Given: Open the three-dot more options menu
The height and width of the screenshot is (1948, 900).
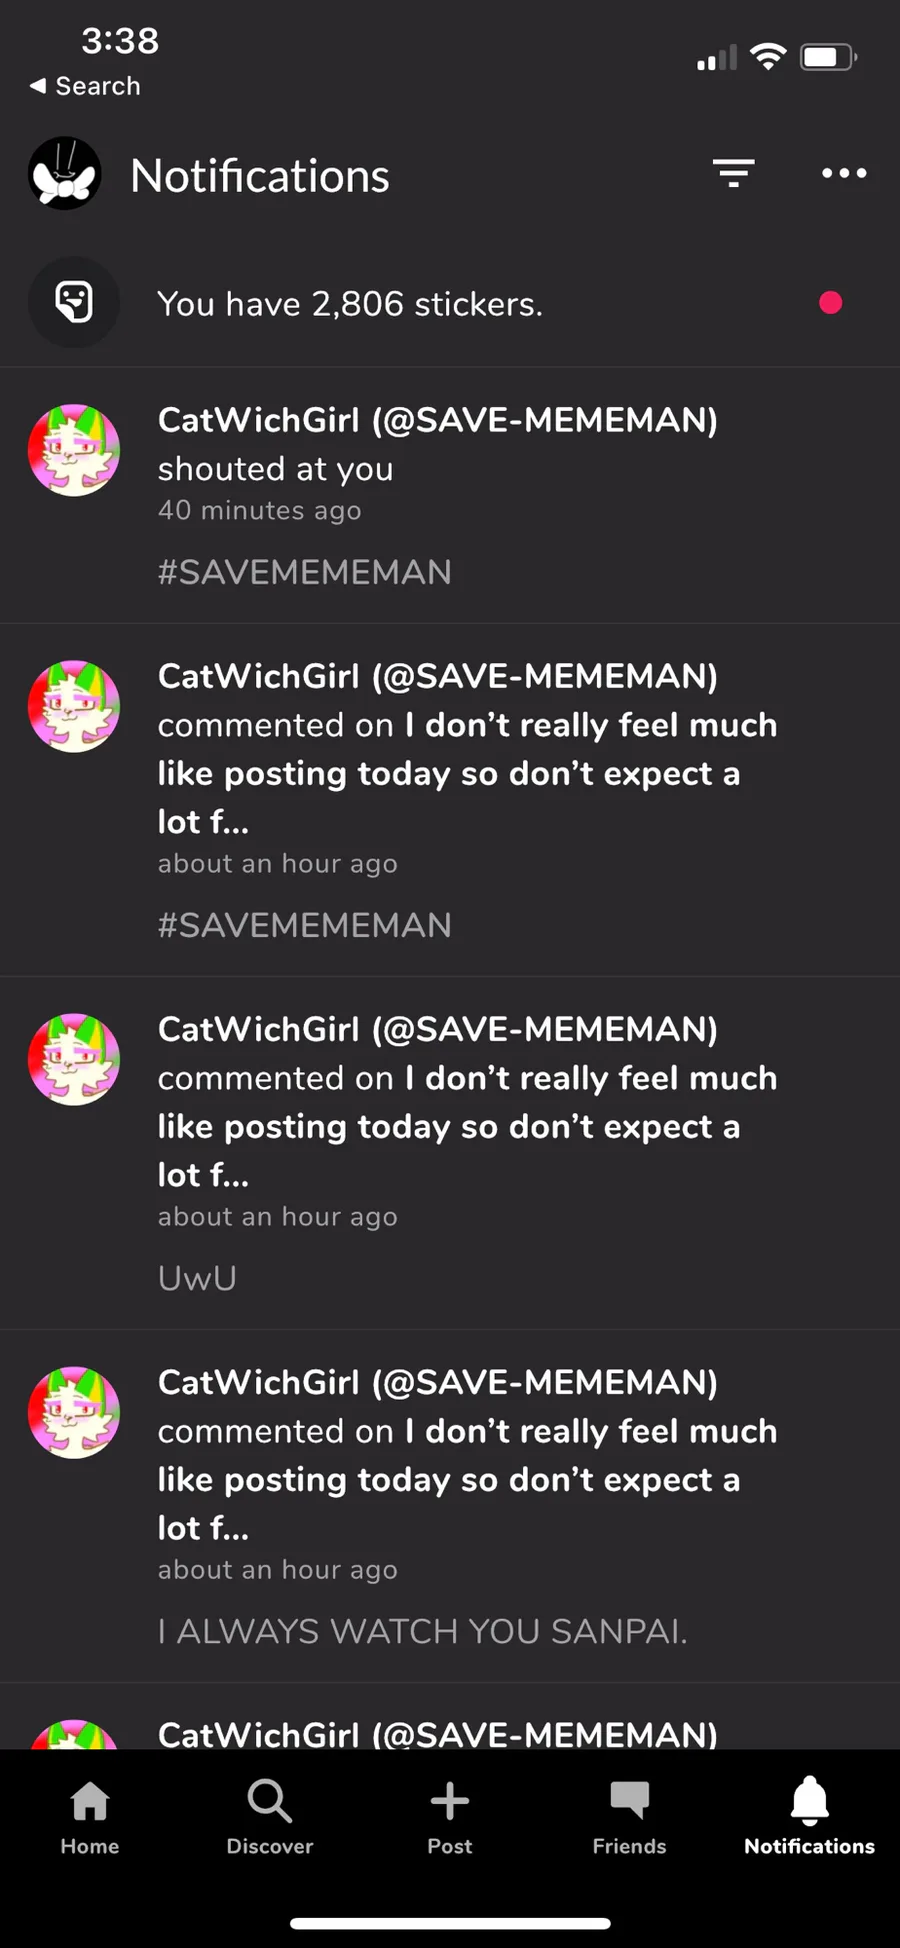Looking at the screenshot, I should 844,173.
